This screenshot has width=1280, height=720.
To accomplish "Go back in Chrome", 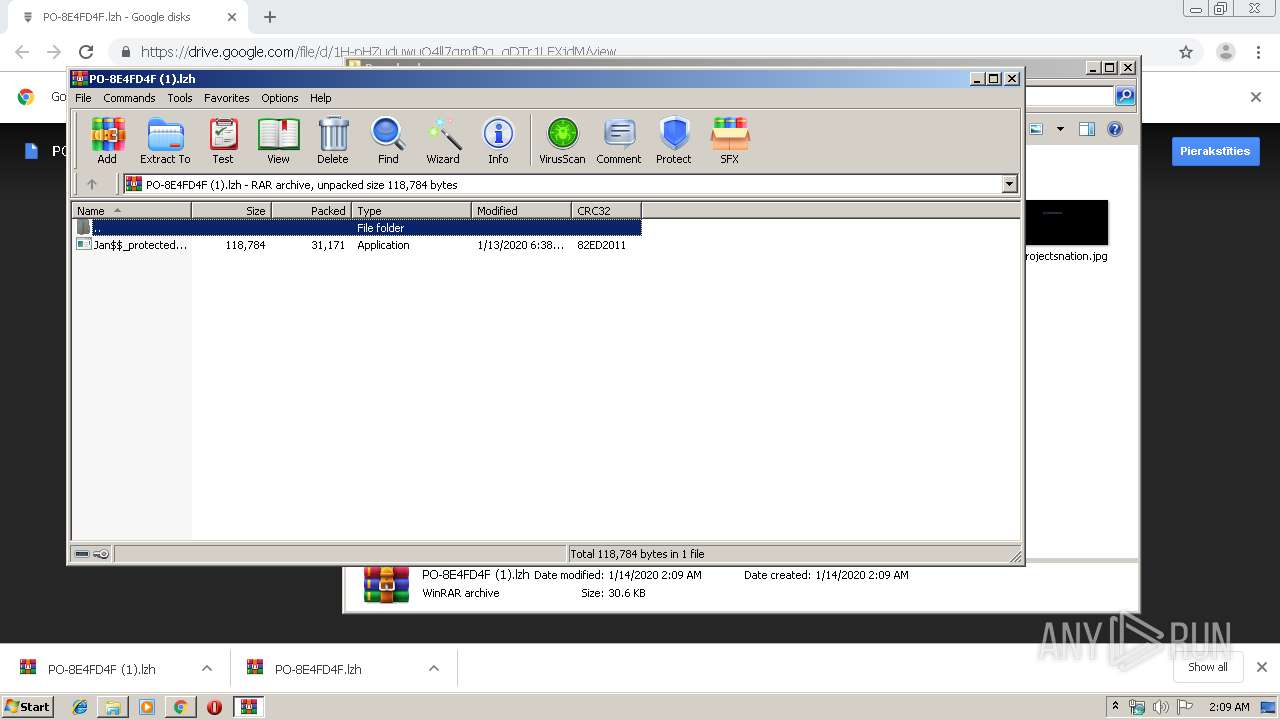I will click(22, 52).
